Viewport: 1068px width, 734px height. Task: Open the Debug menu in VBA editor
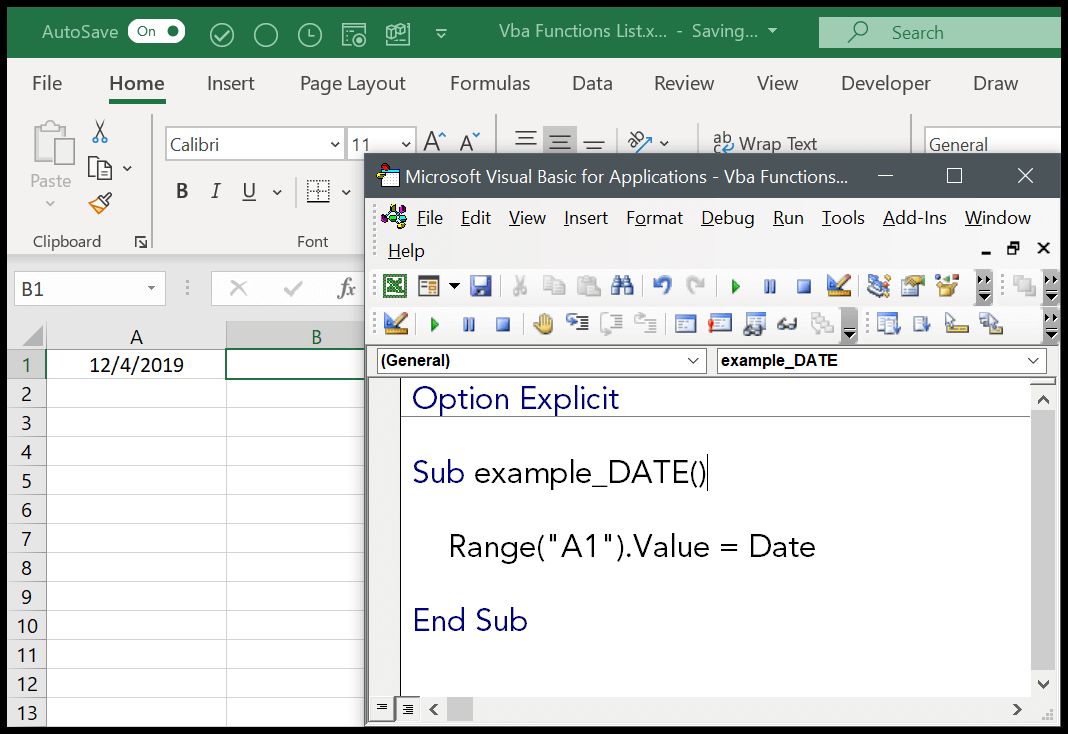click(x=727, y=217)
